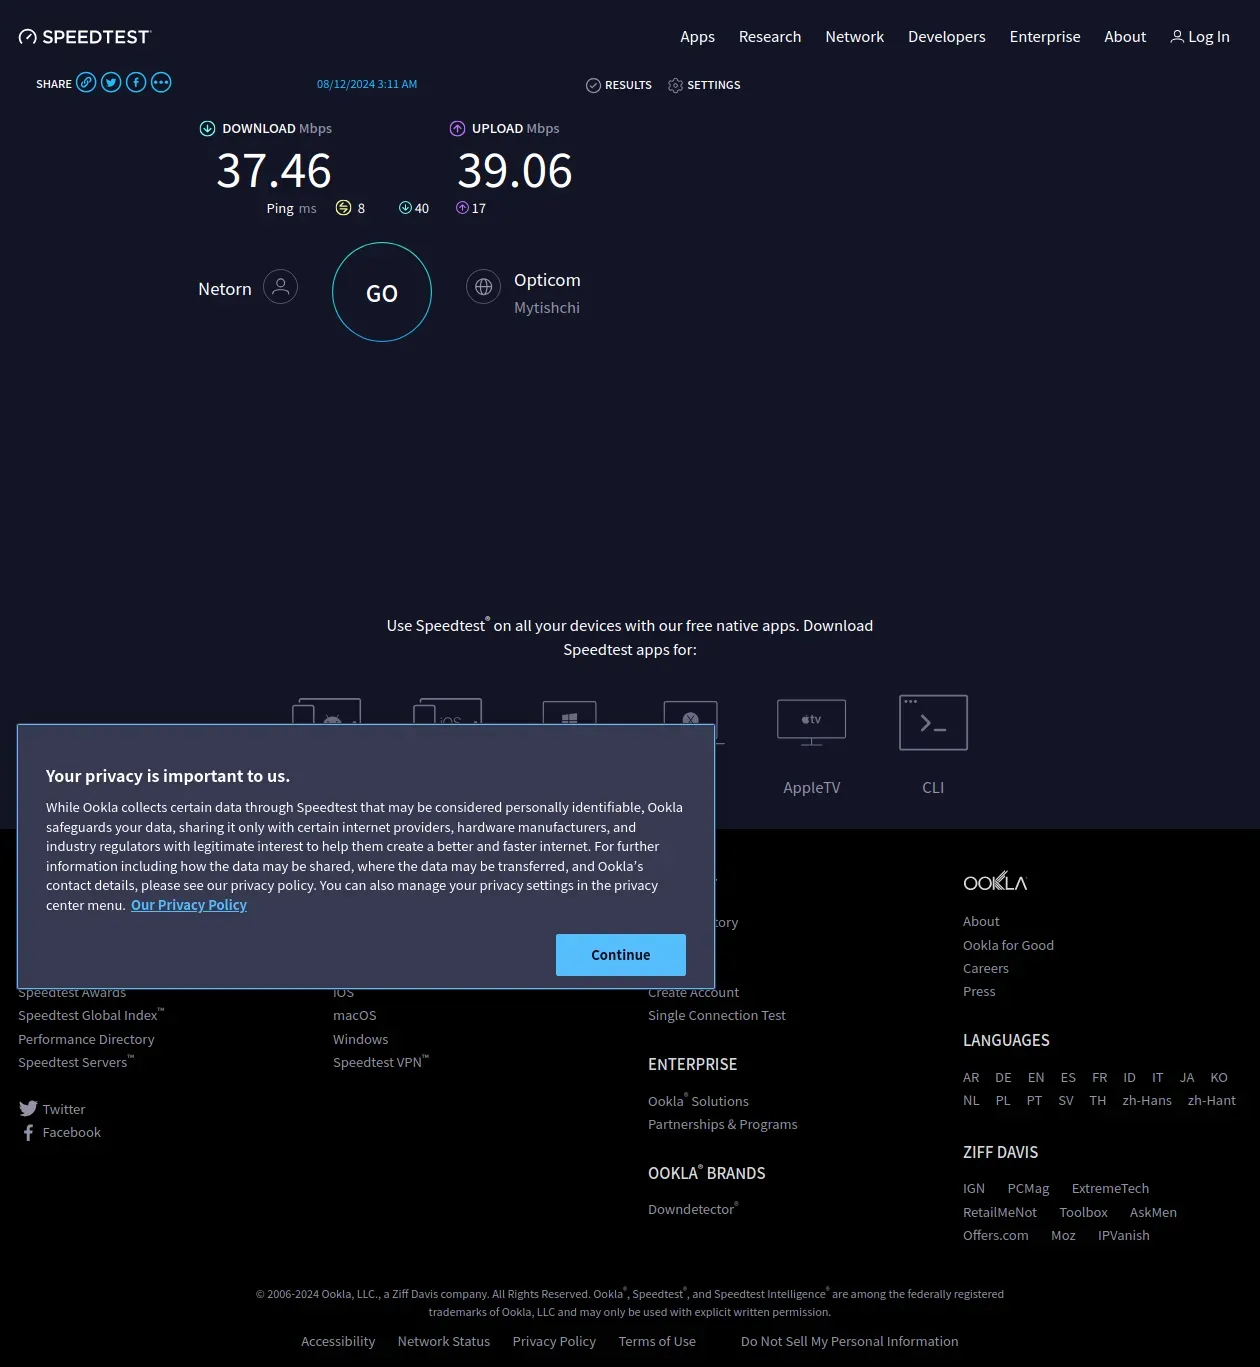Image resolution: width=1260 pixels, height=1367 pixels.
Task: Click the idle ping latency icon
Action: [x=343, y=208]
